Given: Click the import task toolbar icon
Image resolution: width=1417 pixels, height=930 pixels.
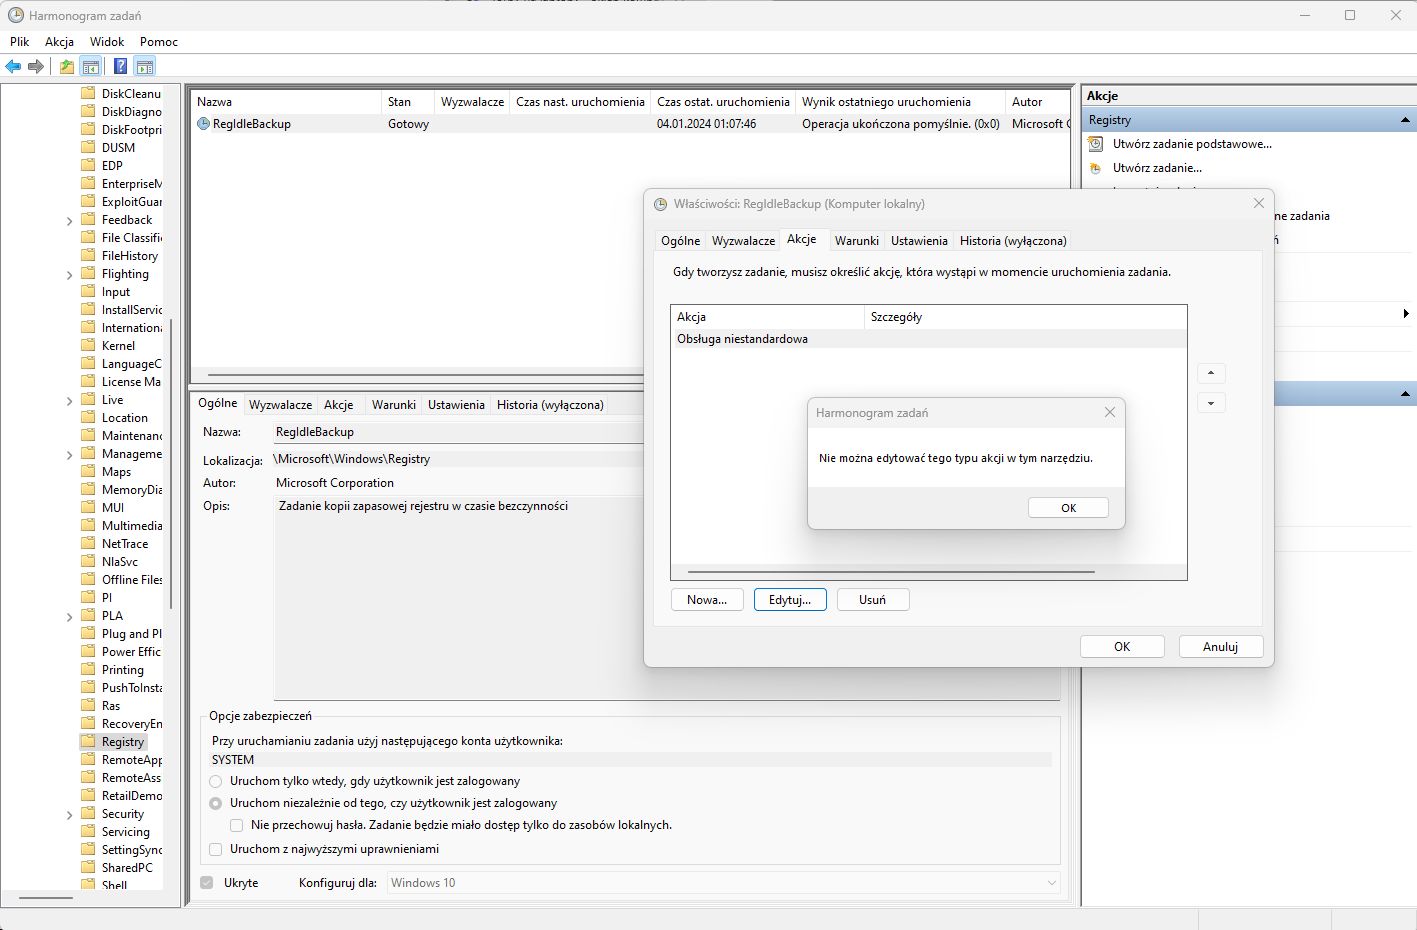Looking at the screenshot, I should point(64,66).
